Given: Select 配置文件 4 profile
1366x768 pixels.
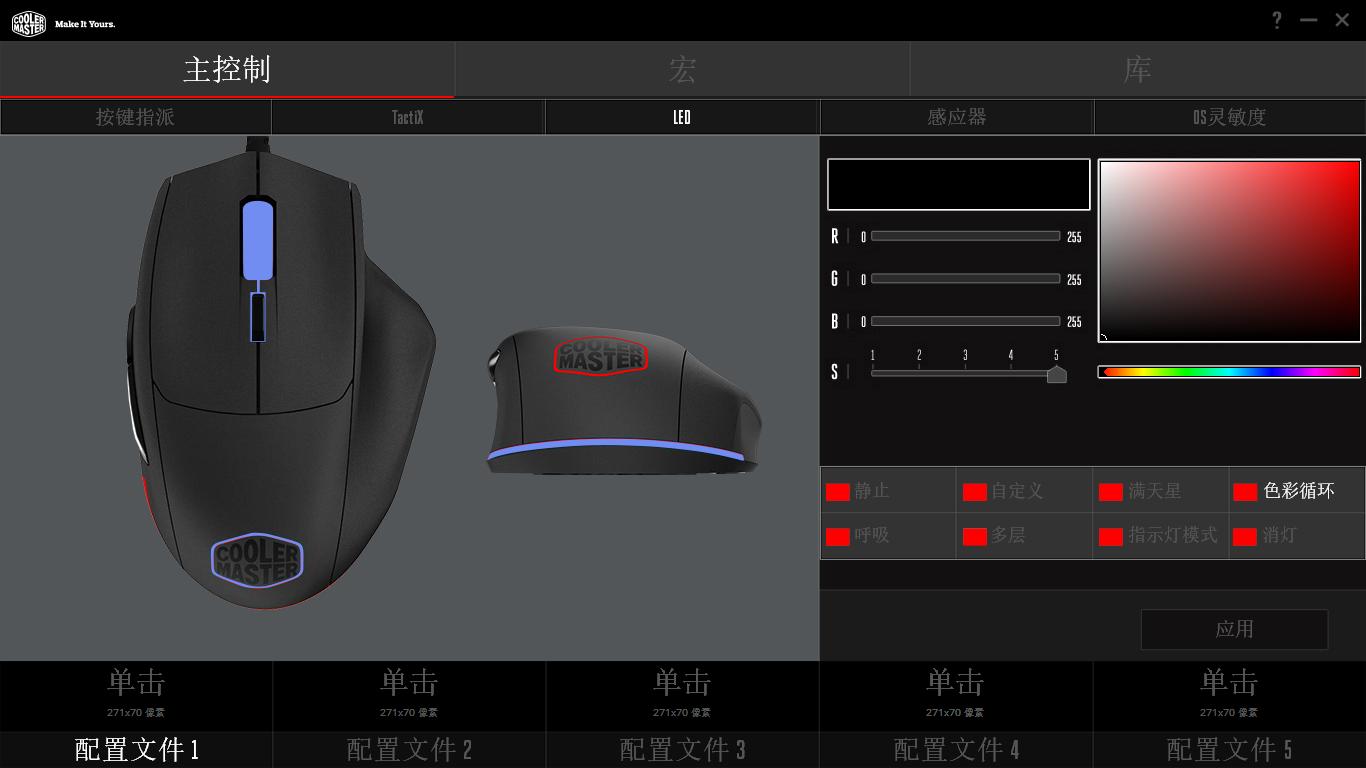Looking at the screenshot, I should 956,750.
